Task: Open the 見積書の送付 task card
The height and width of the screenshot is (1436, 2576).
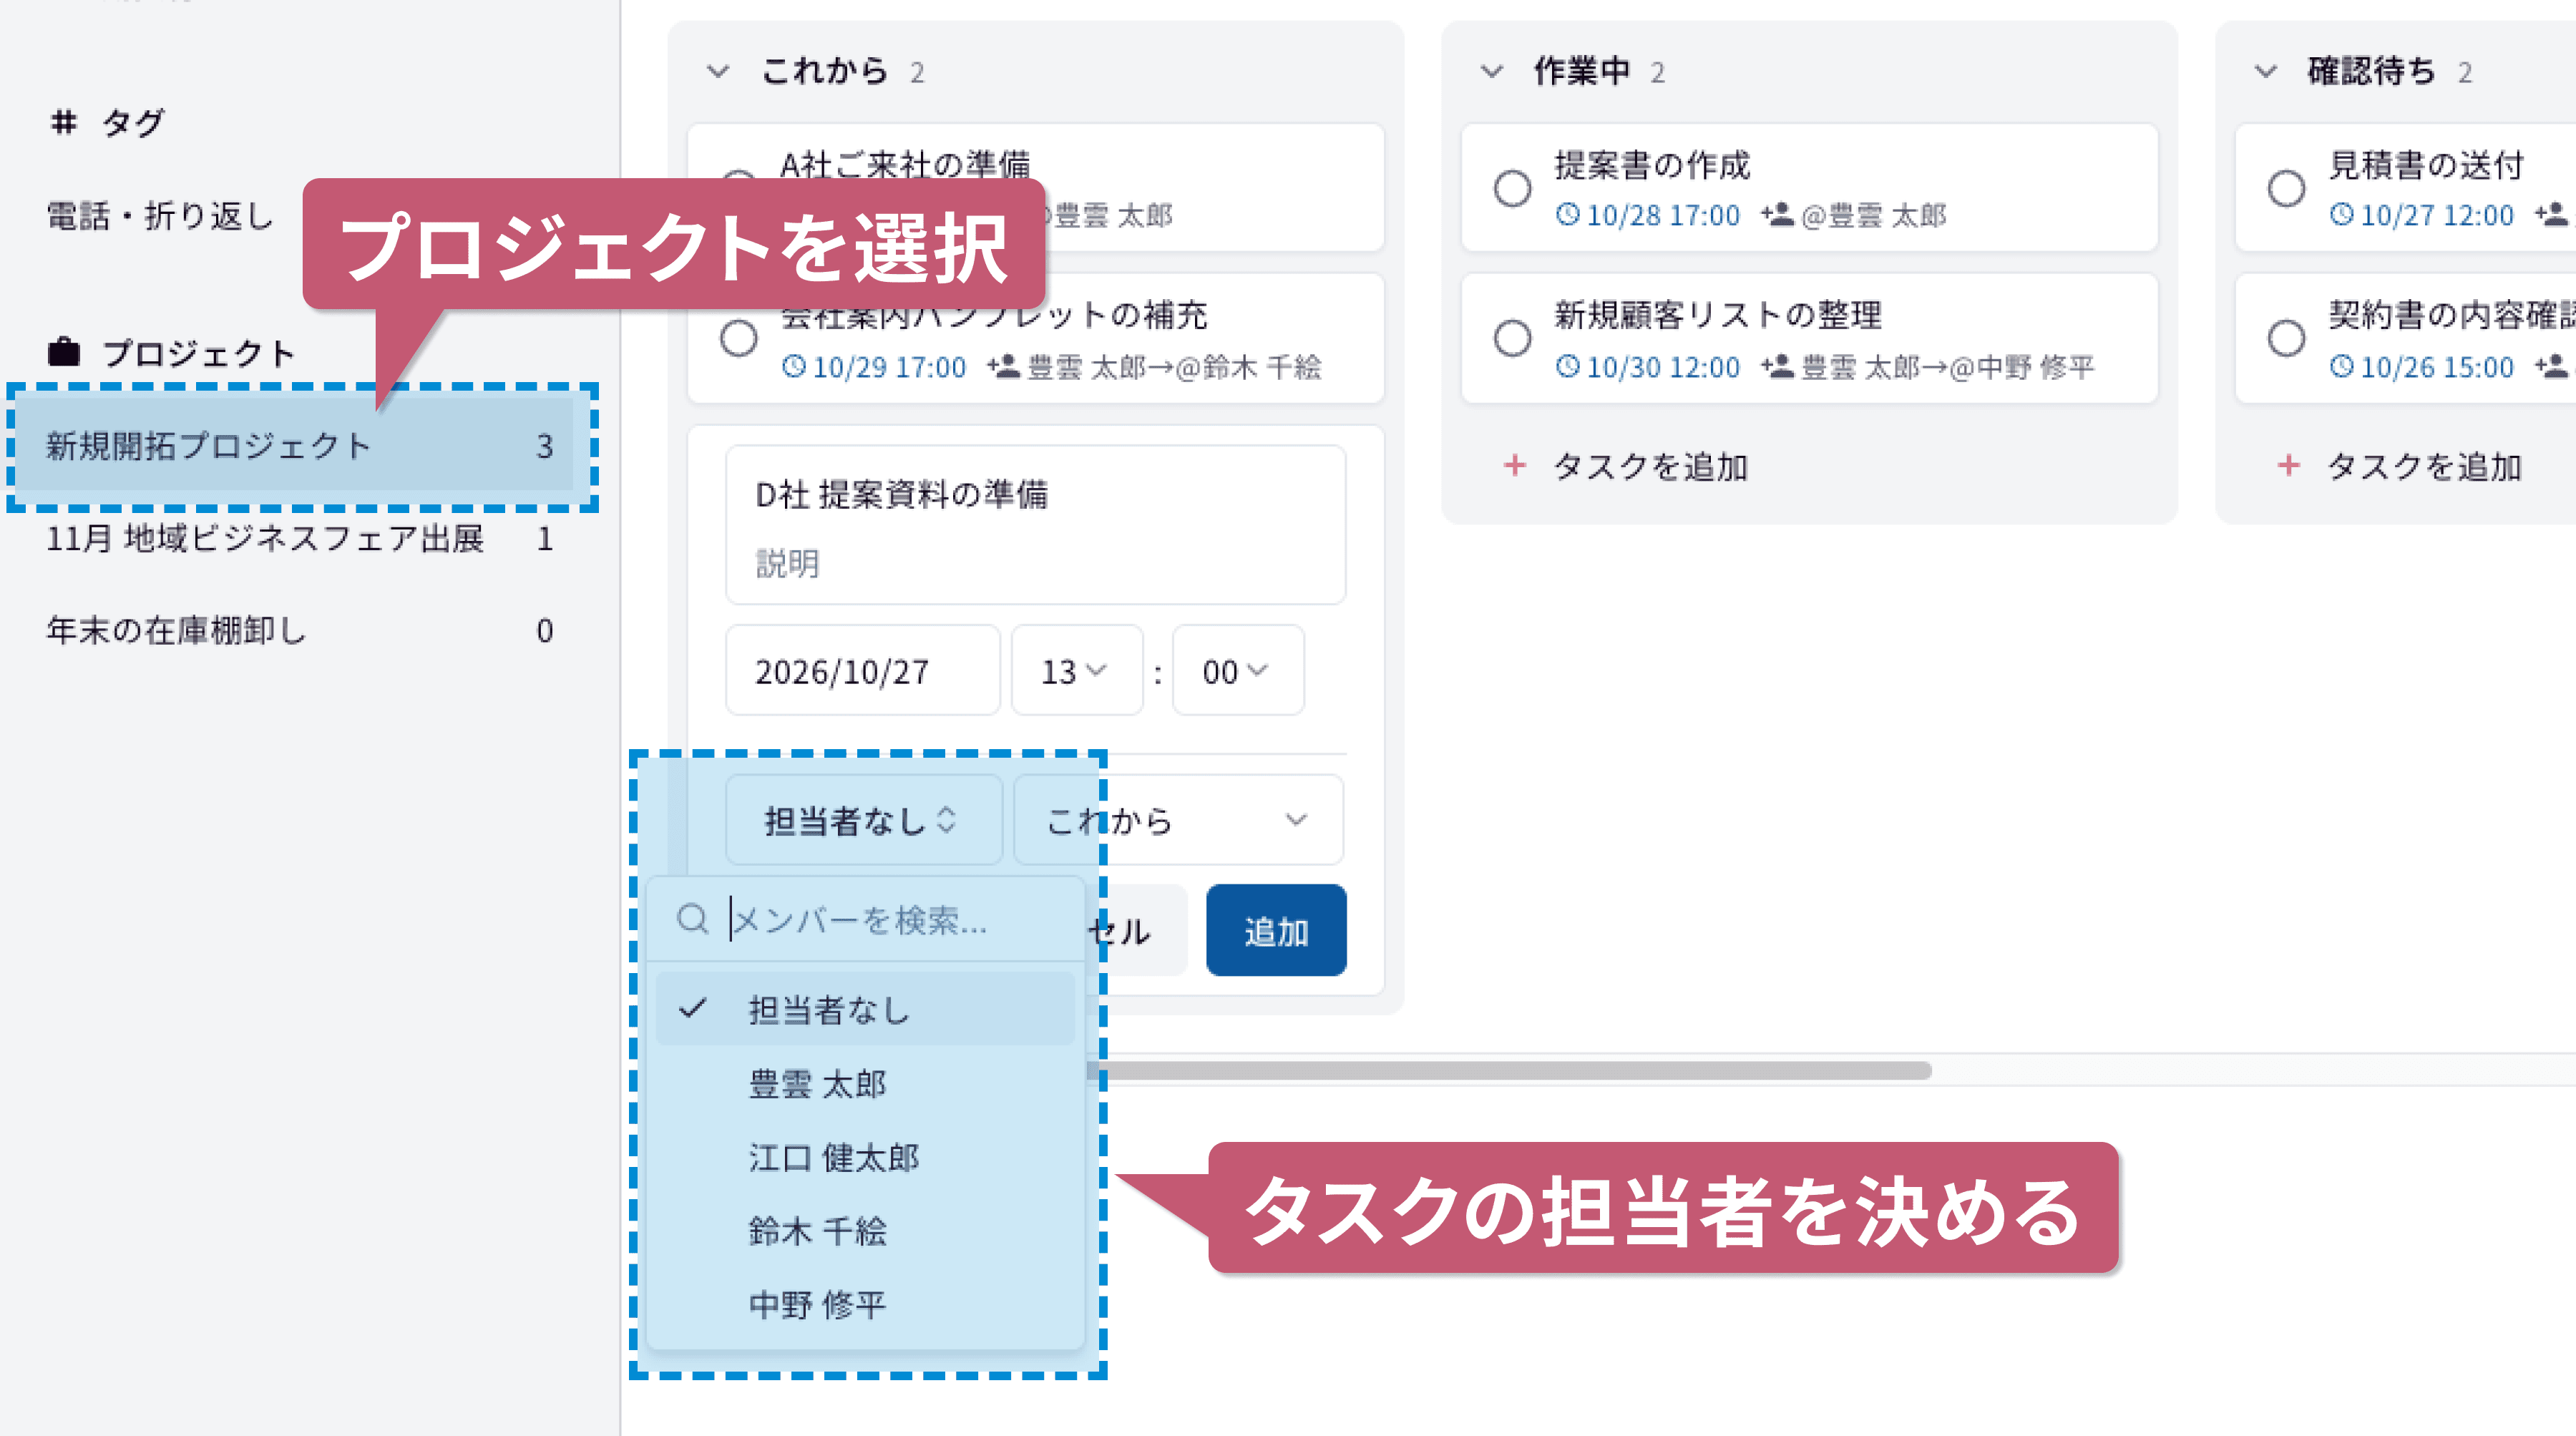Action: (2406, 188)
